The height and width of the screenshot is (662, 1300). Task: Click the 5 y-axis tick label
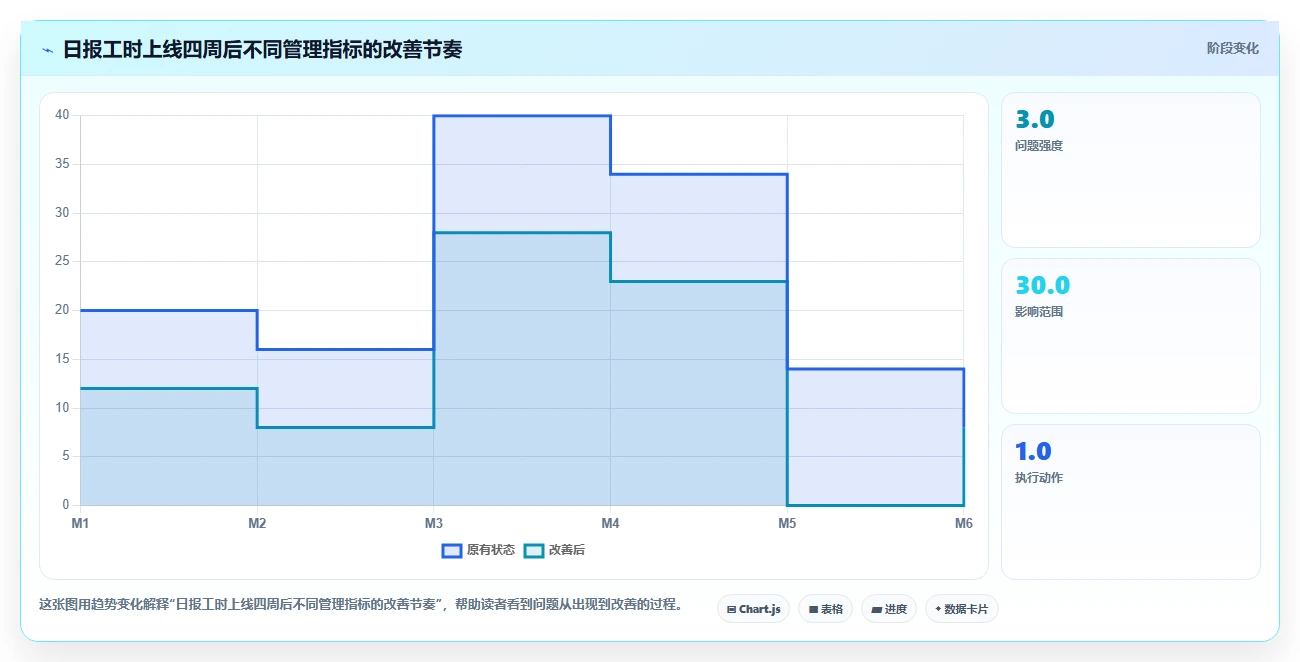click(x=65, y=456)
